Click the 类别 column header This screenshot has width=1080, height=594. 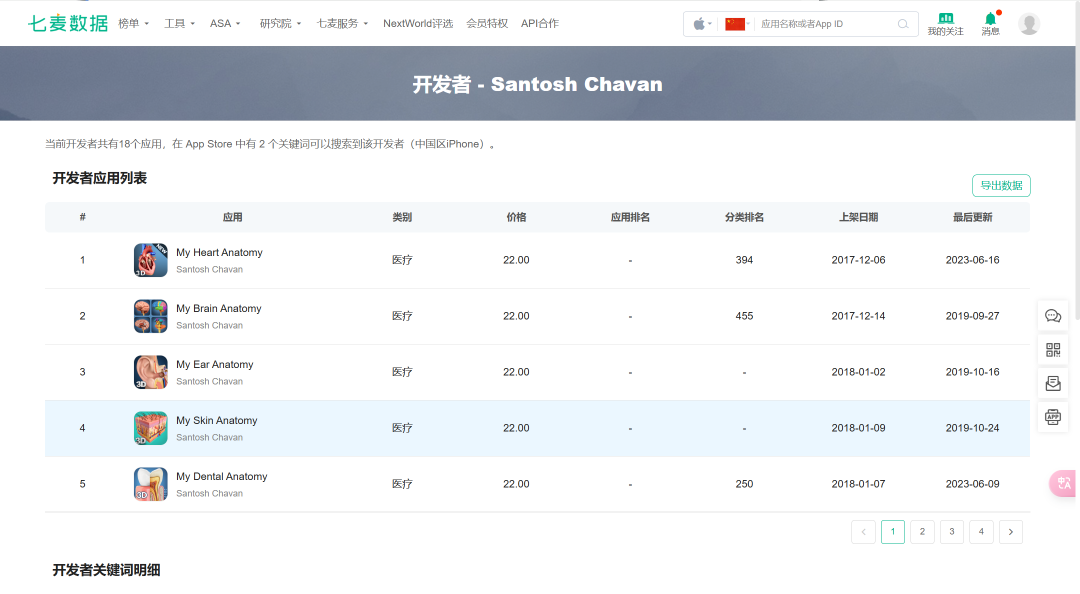point(402,217)
